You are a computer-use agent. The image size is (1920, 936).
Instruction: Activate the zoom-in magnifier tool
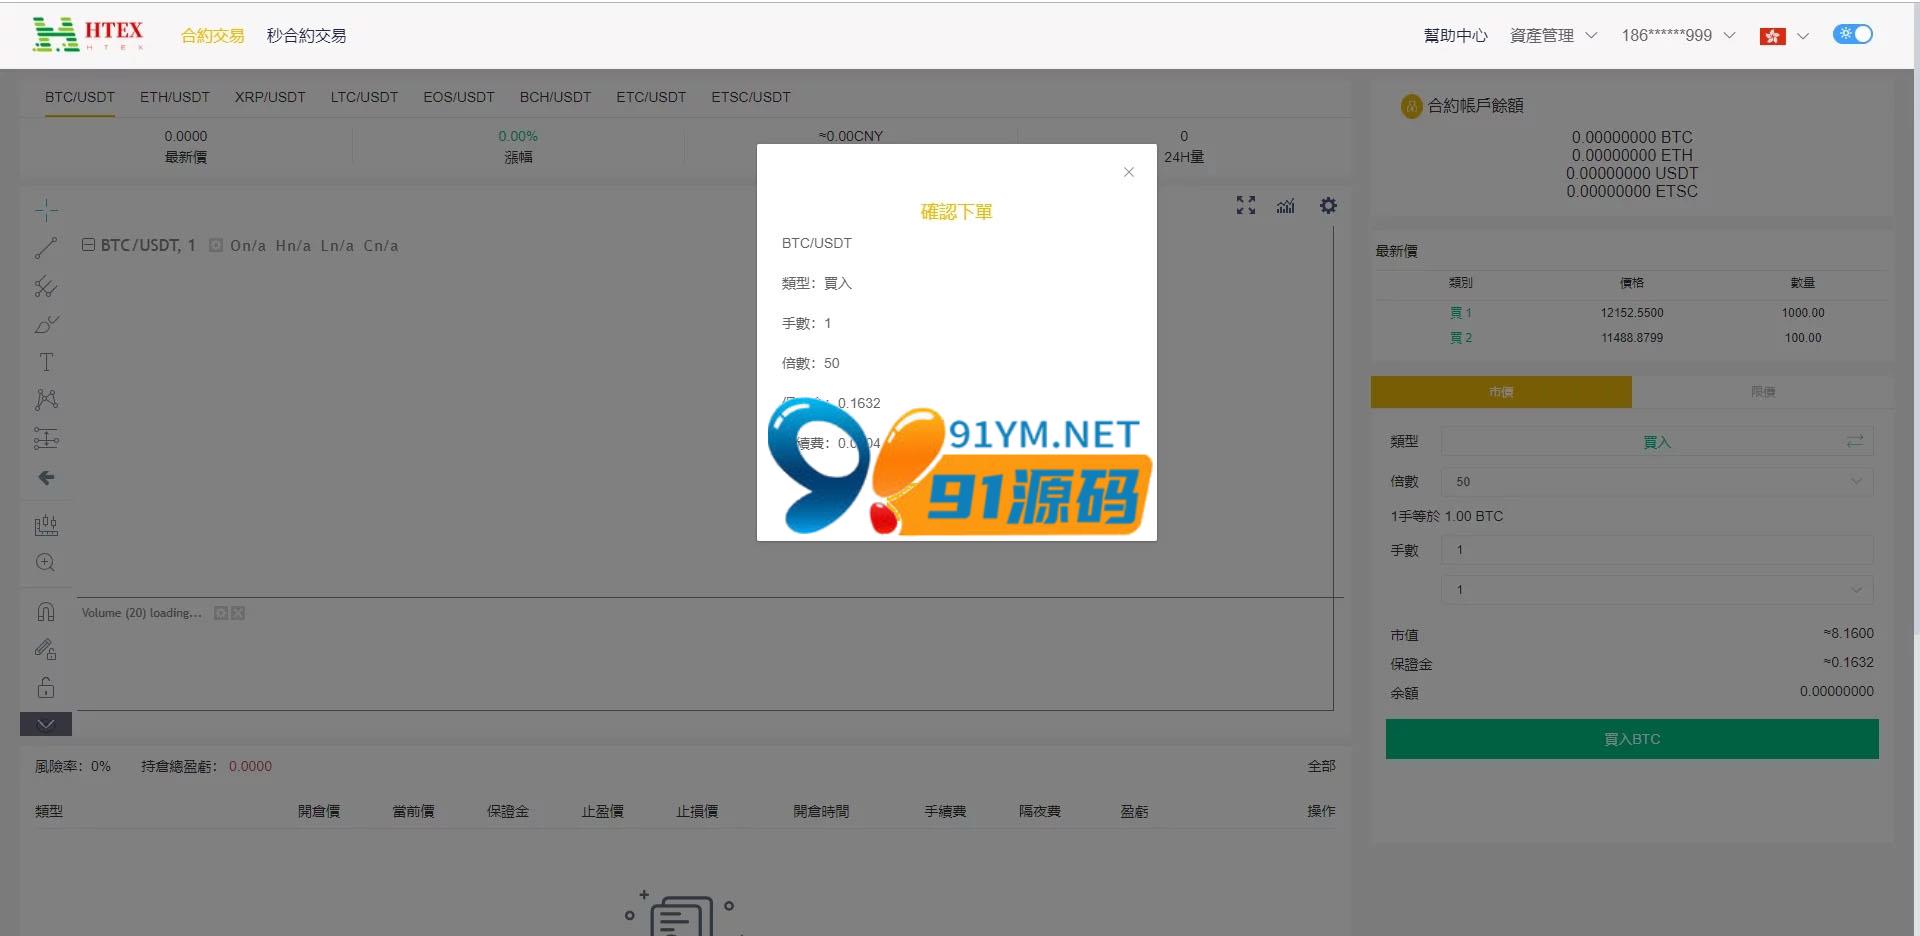46,563
